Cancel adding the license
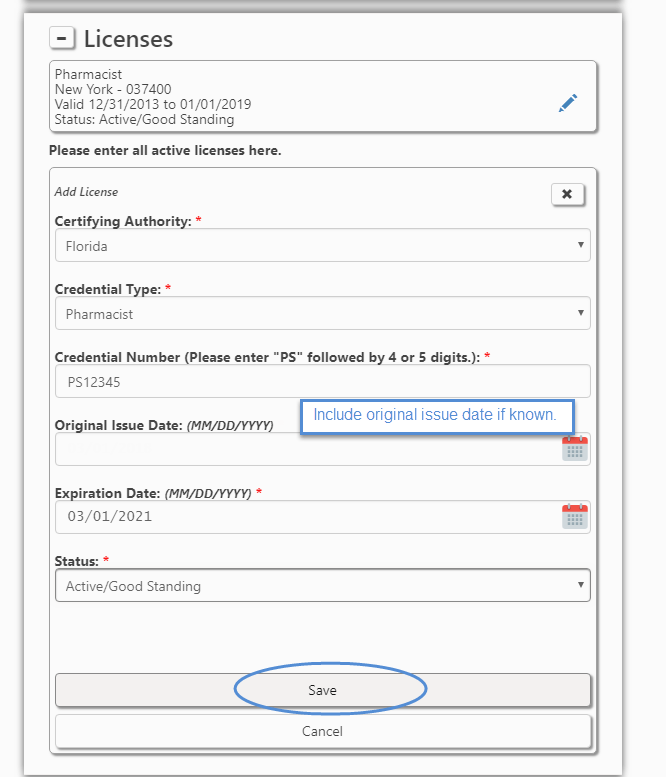 click(x=323, y=731)
